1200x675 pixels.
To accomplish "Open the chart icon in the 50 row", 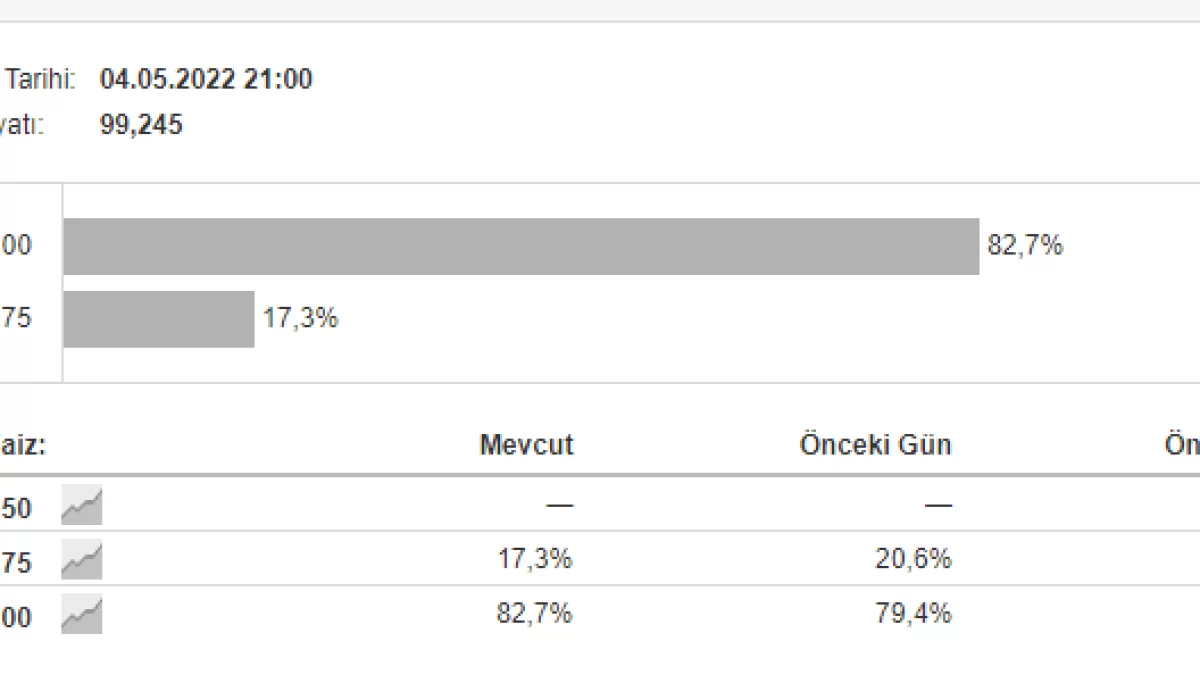I will [81, 507].
